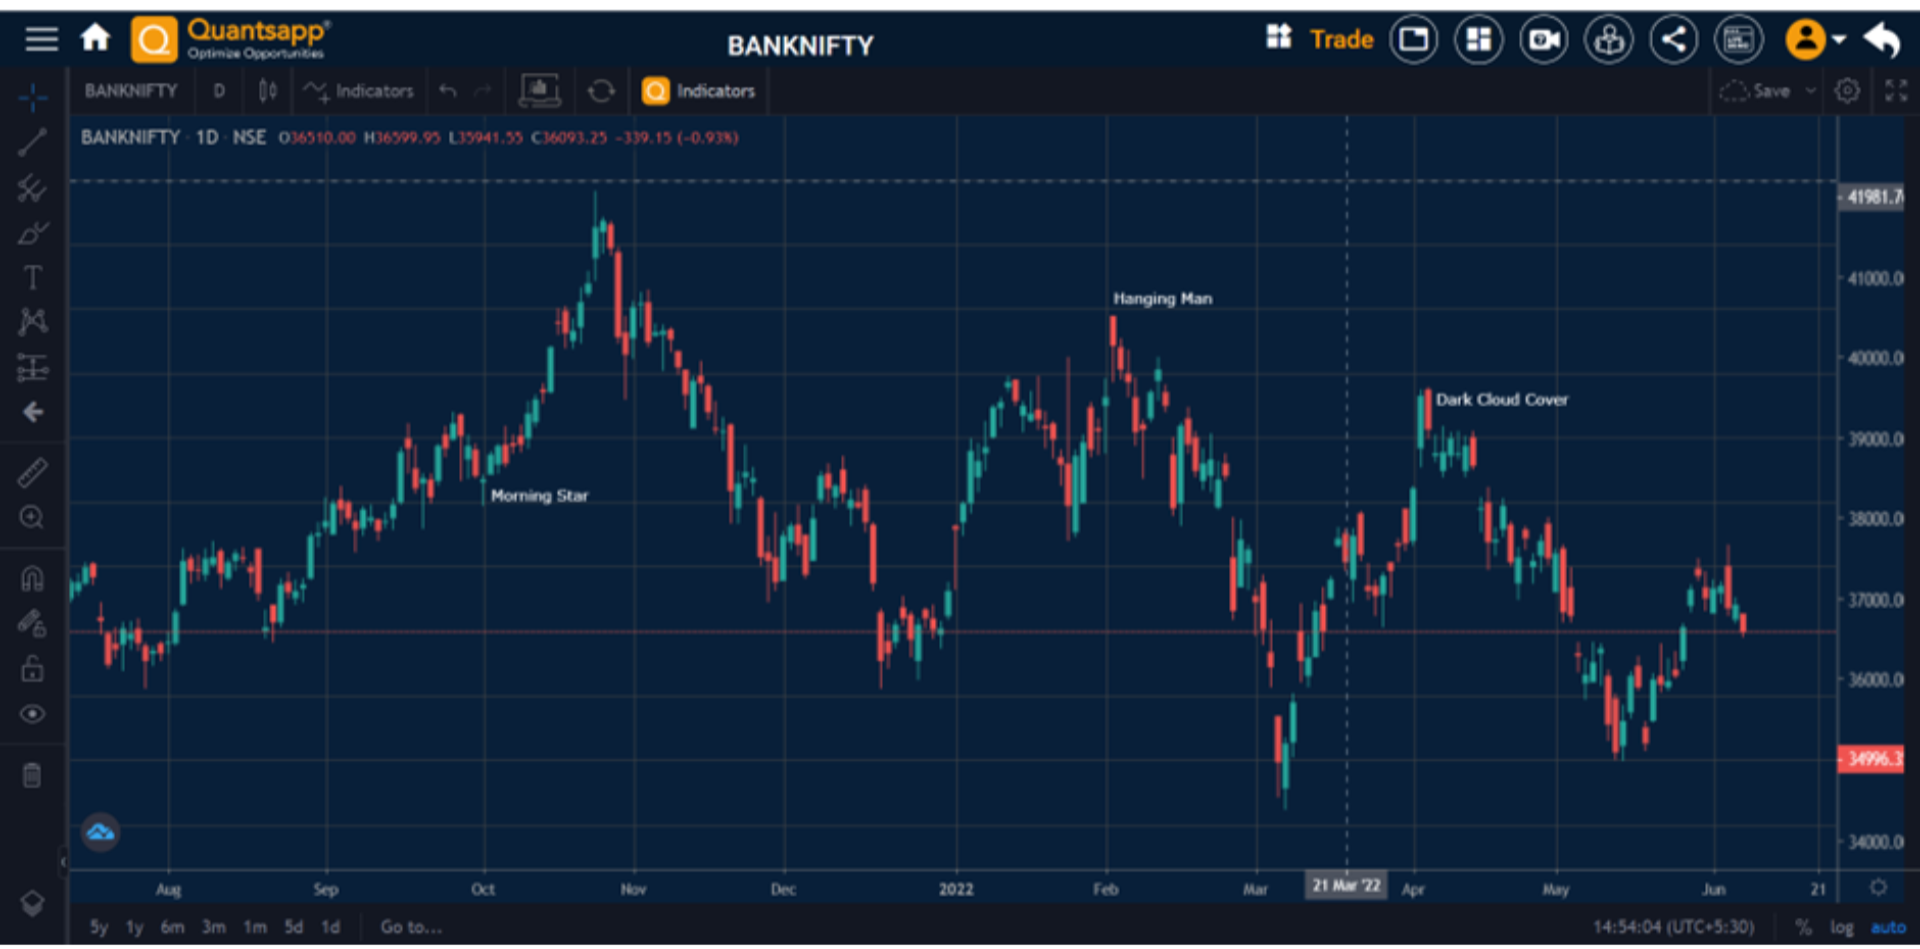Select the trend line drawing tool
Image resolution: width=1920 pixels, height=949 pixels.
32,142
